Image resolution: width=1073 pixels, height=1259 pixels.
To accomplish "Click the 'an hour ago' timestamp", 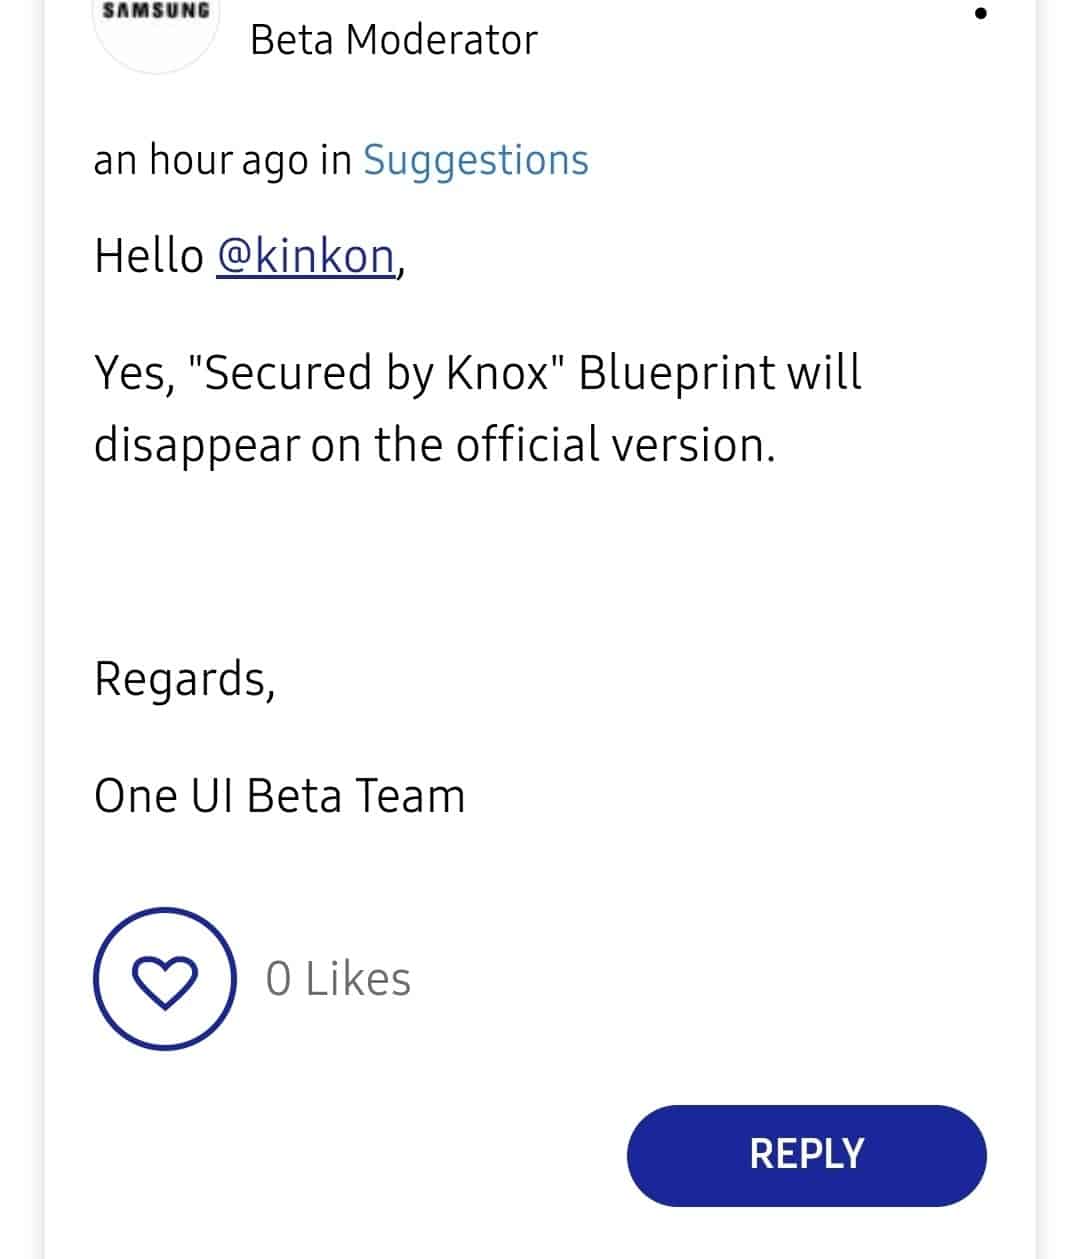I will [x=201, y=161].
